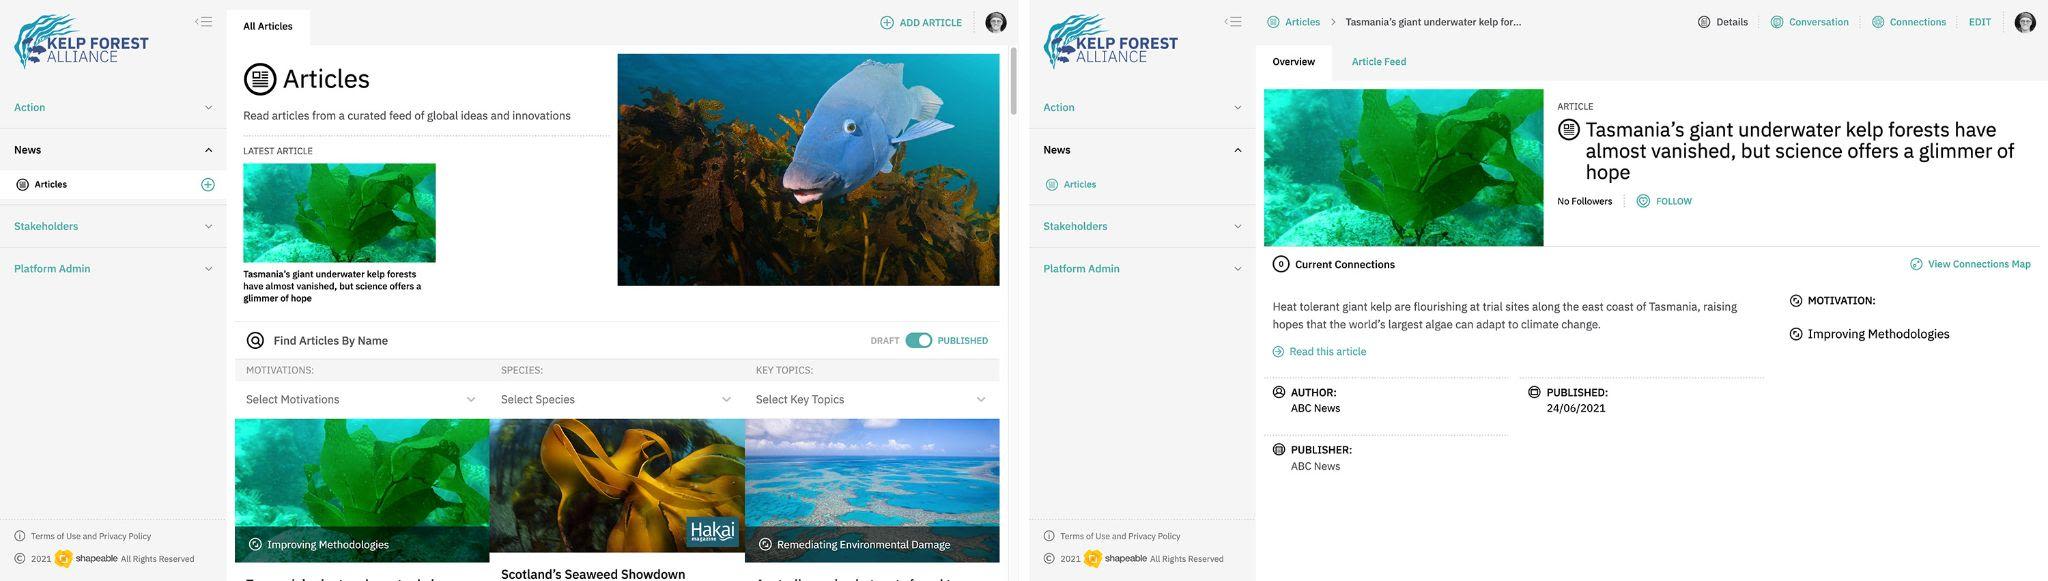
Task: Click the Add Article plus icon
Action: [x=886, y=22]
